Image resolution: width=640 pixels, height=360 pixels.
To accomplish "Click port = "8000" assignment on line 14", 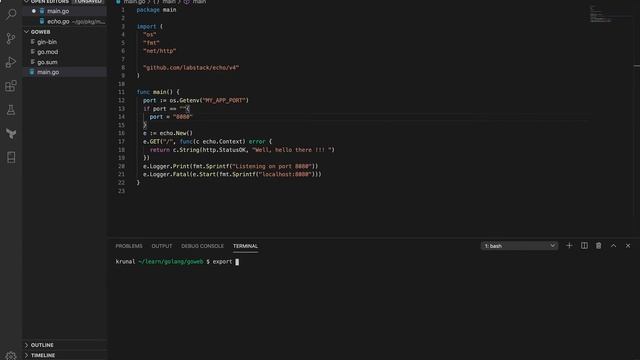I will click(171, 117).
